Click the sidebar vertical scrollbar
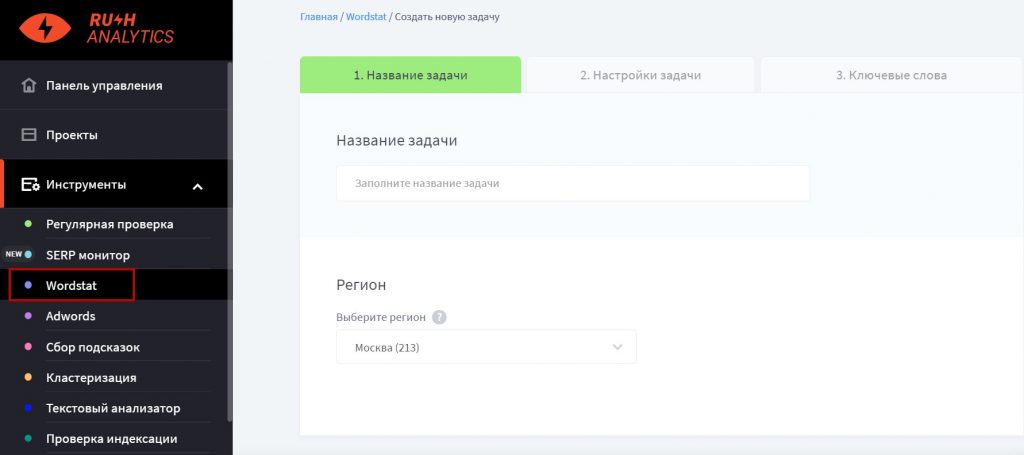 point(229,242)
